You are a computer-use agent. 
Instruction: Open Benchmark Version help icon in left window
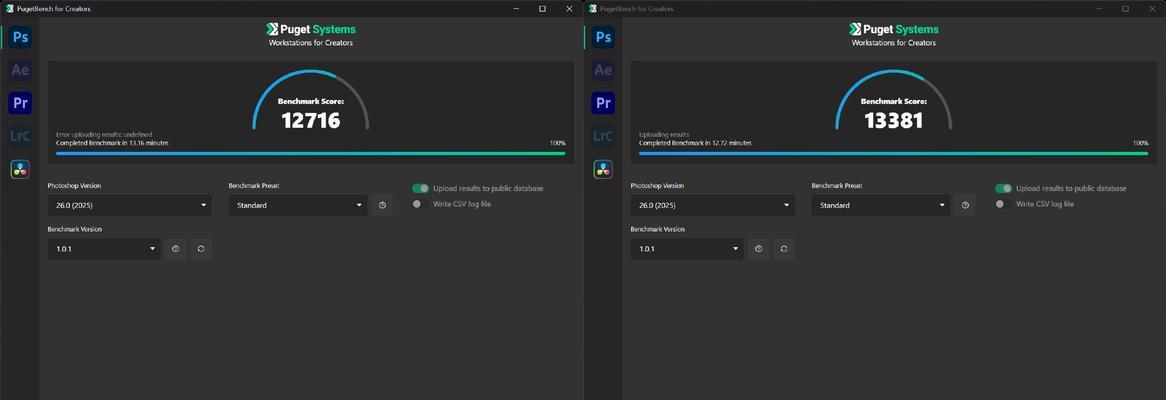pos(175,249)
